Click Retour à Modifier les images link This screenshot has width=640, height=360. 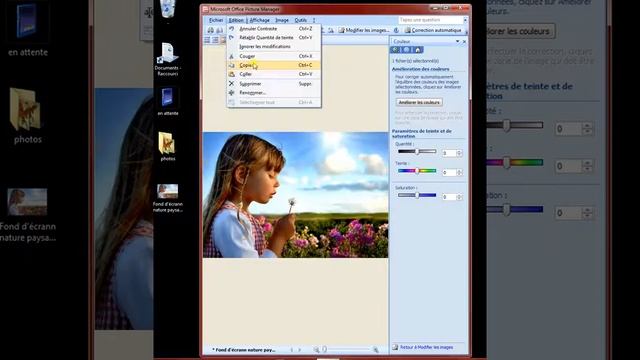click(427, 347)
